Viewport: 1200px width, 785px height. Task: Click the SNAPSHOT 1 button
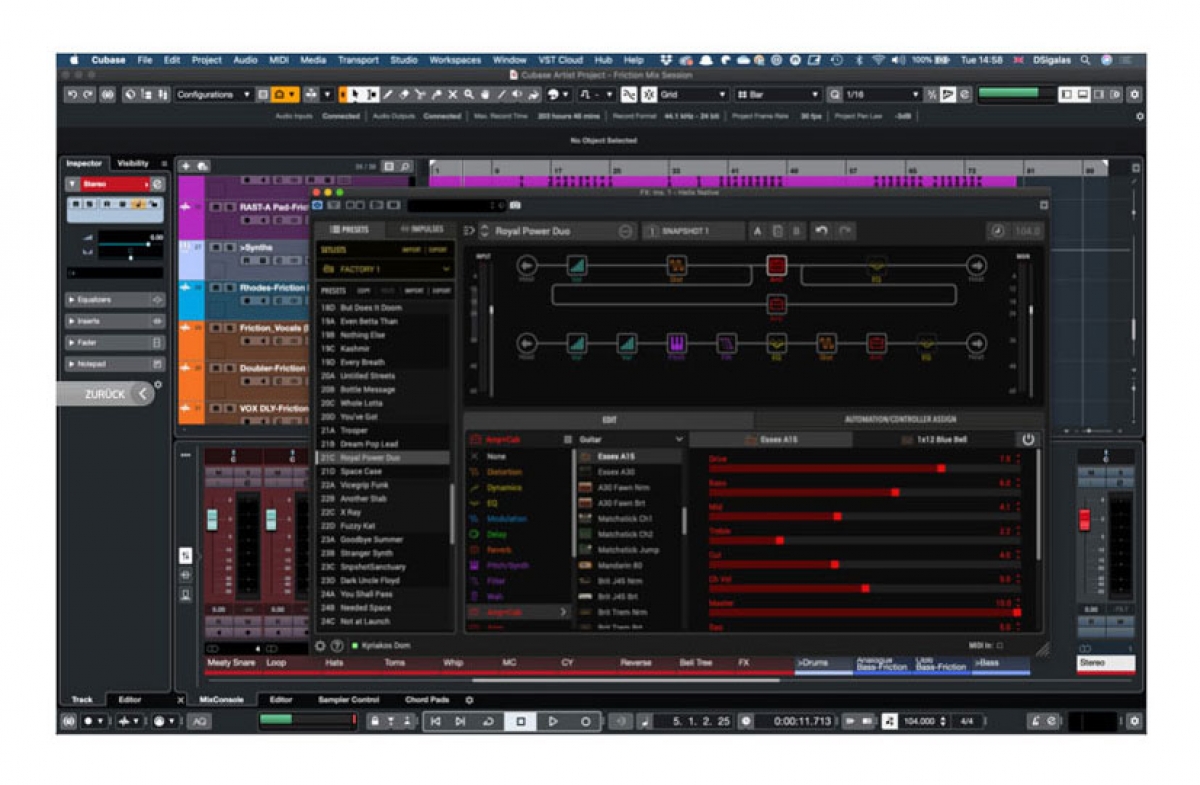coord(692,231)
